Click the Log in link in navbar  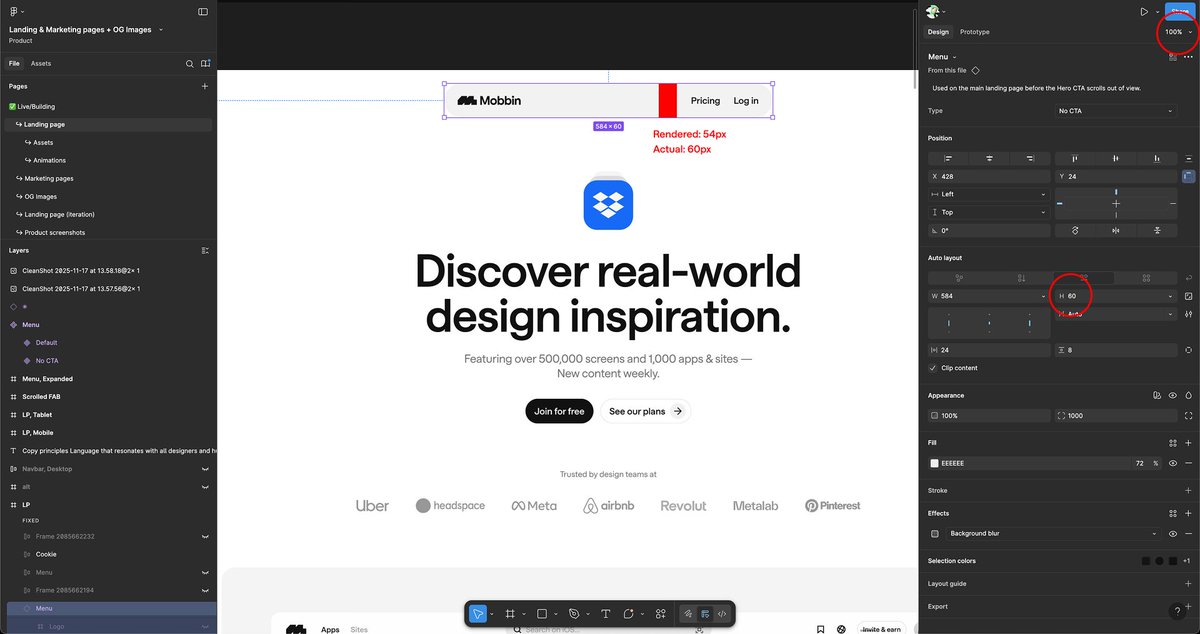tap(746, 100)
